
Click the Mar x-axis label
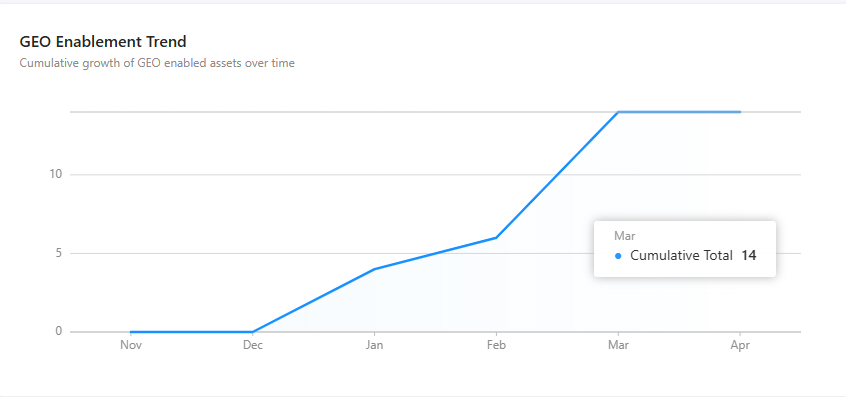tap(618, 345)
